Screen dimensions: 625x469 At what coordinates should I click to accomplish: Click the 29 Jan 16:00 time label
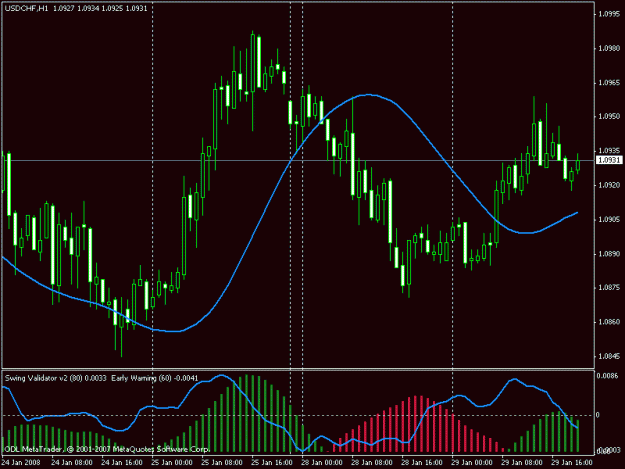[572, 463]
